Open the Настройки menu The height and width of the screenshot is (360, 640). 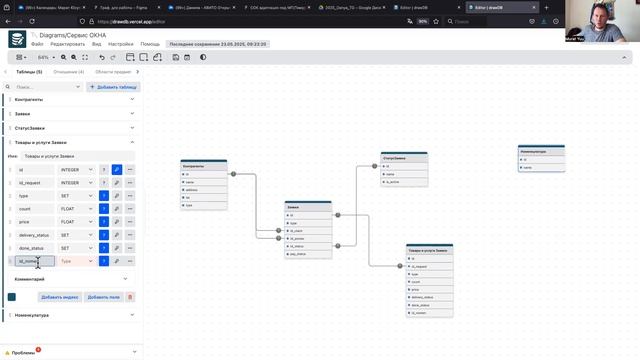[120, 44]
